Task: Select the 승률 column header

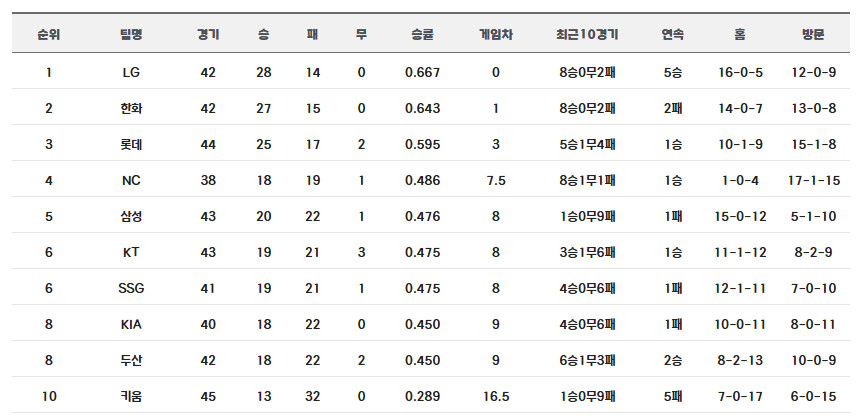Action: coord(423,34)
